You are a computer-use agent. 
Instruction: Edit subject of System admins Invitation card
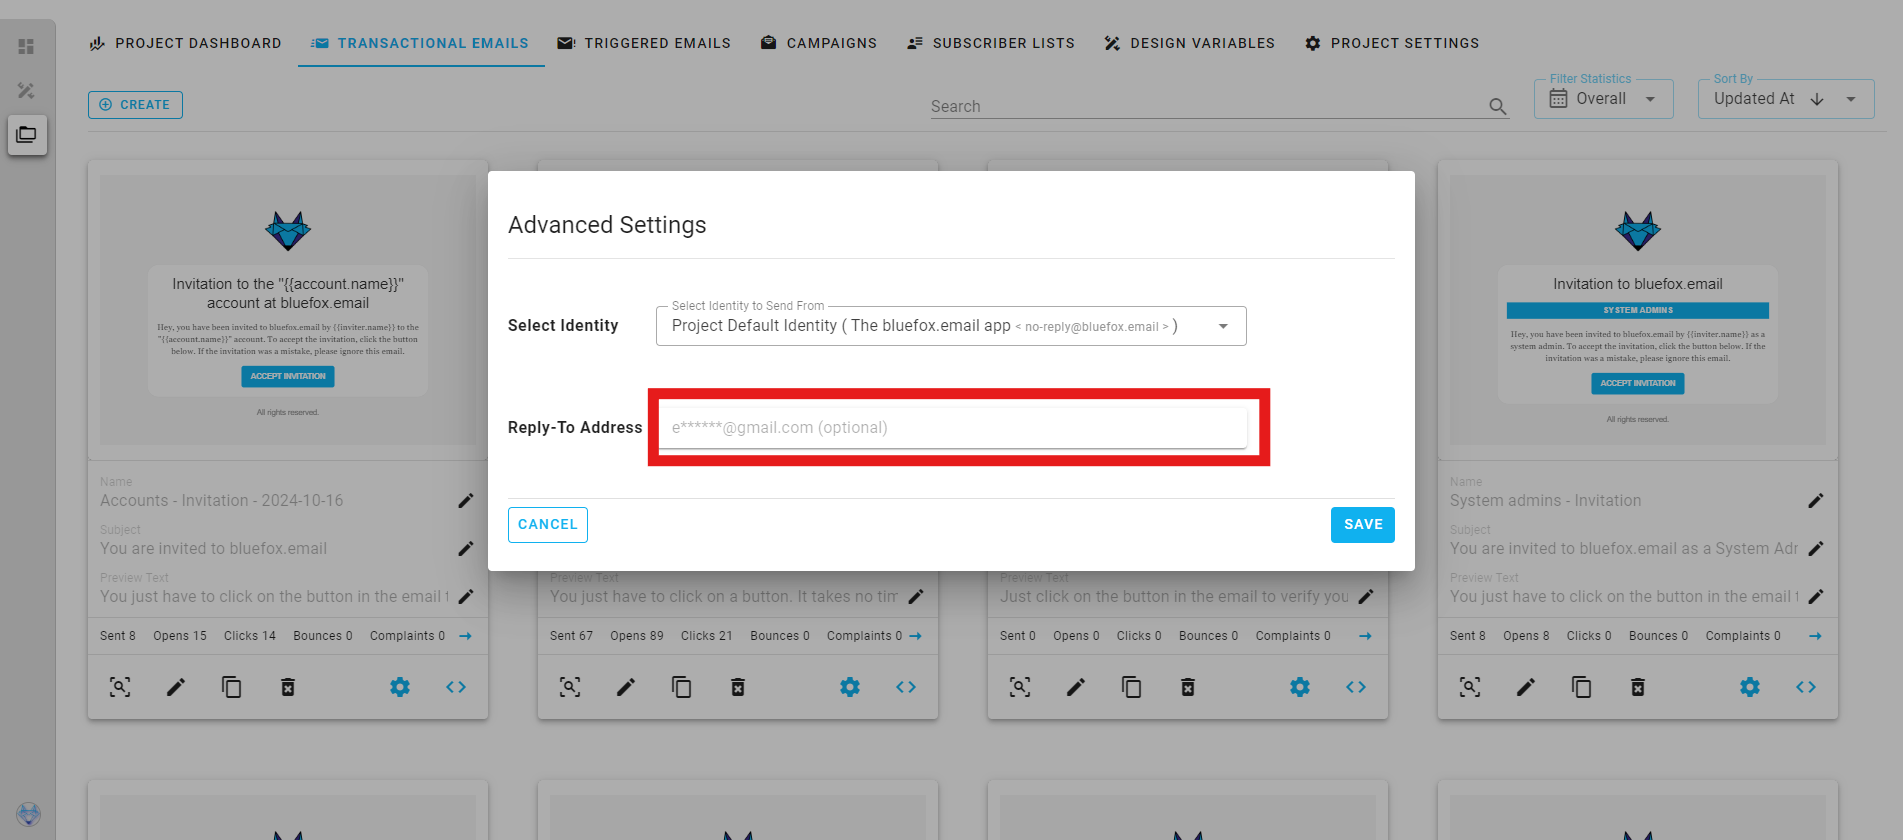(1816, 548)
